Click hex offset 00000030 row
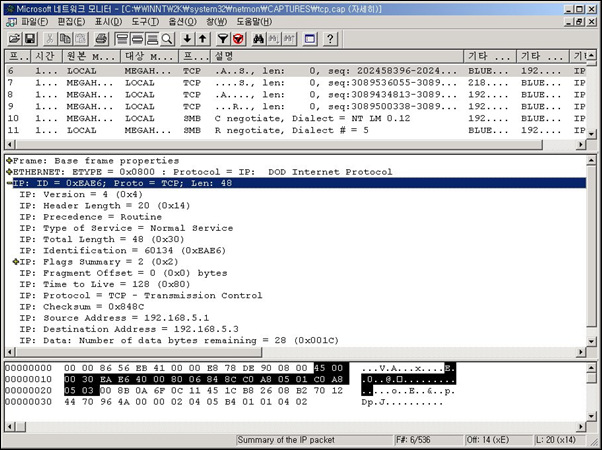 coord(224,402)
